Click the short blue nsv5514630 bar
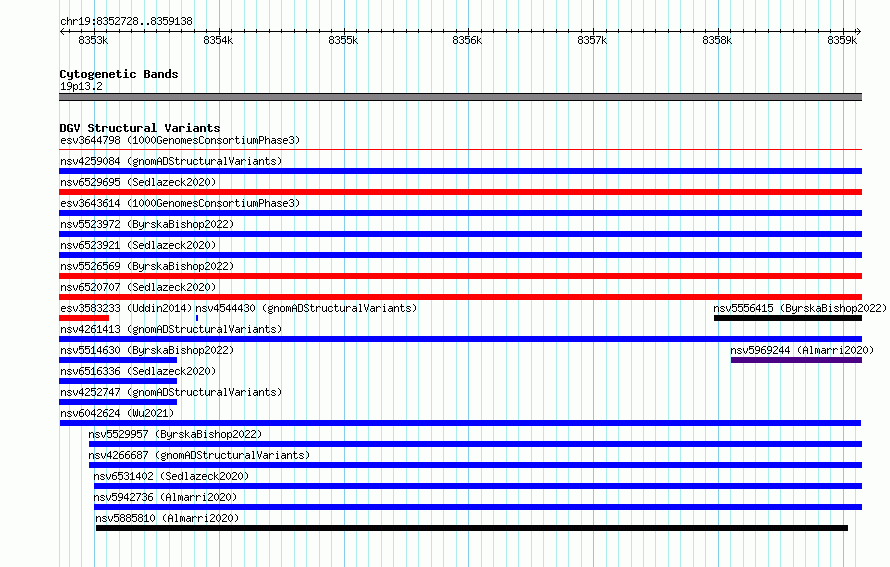Image resolution: width=890 pixels, height=567 pixels. tap(118, 360)
